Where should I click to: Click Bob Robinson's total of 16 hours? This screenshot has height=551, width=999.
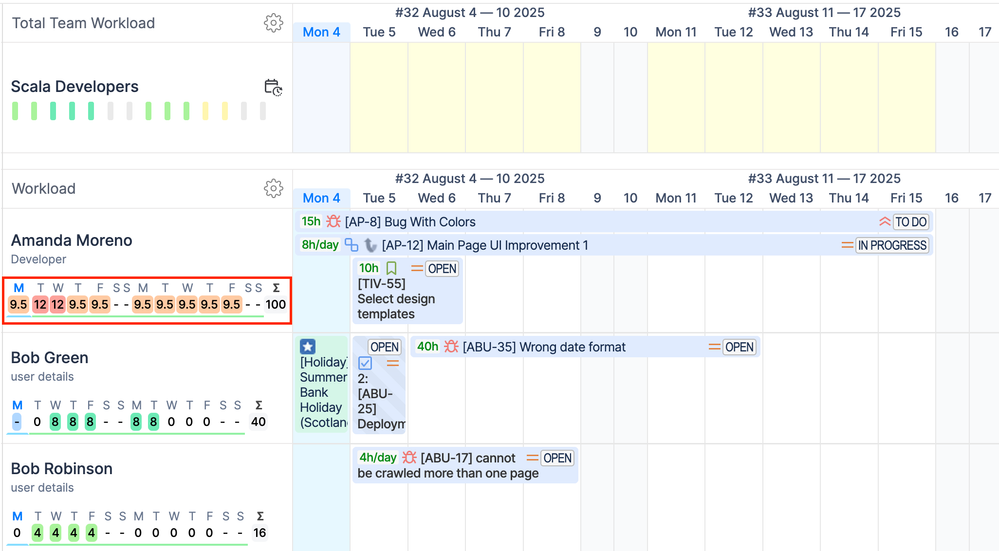[x=259, y=533]
